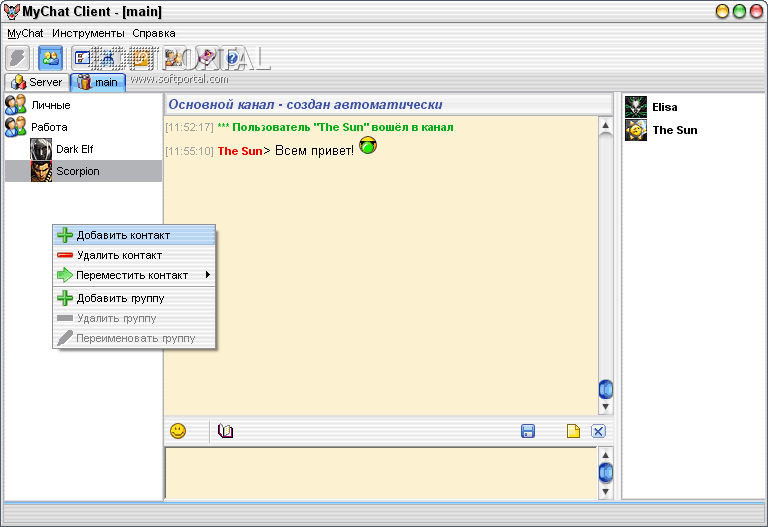Click the Всем привет! message text
This screenshot has height=527, width=768.
tap(314, 150)
